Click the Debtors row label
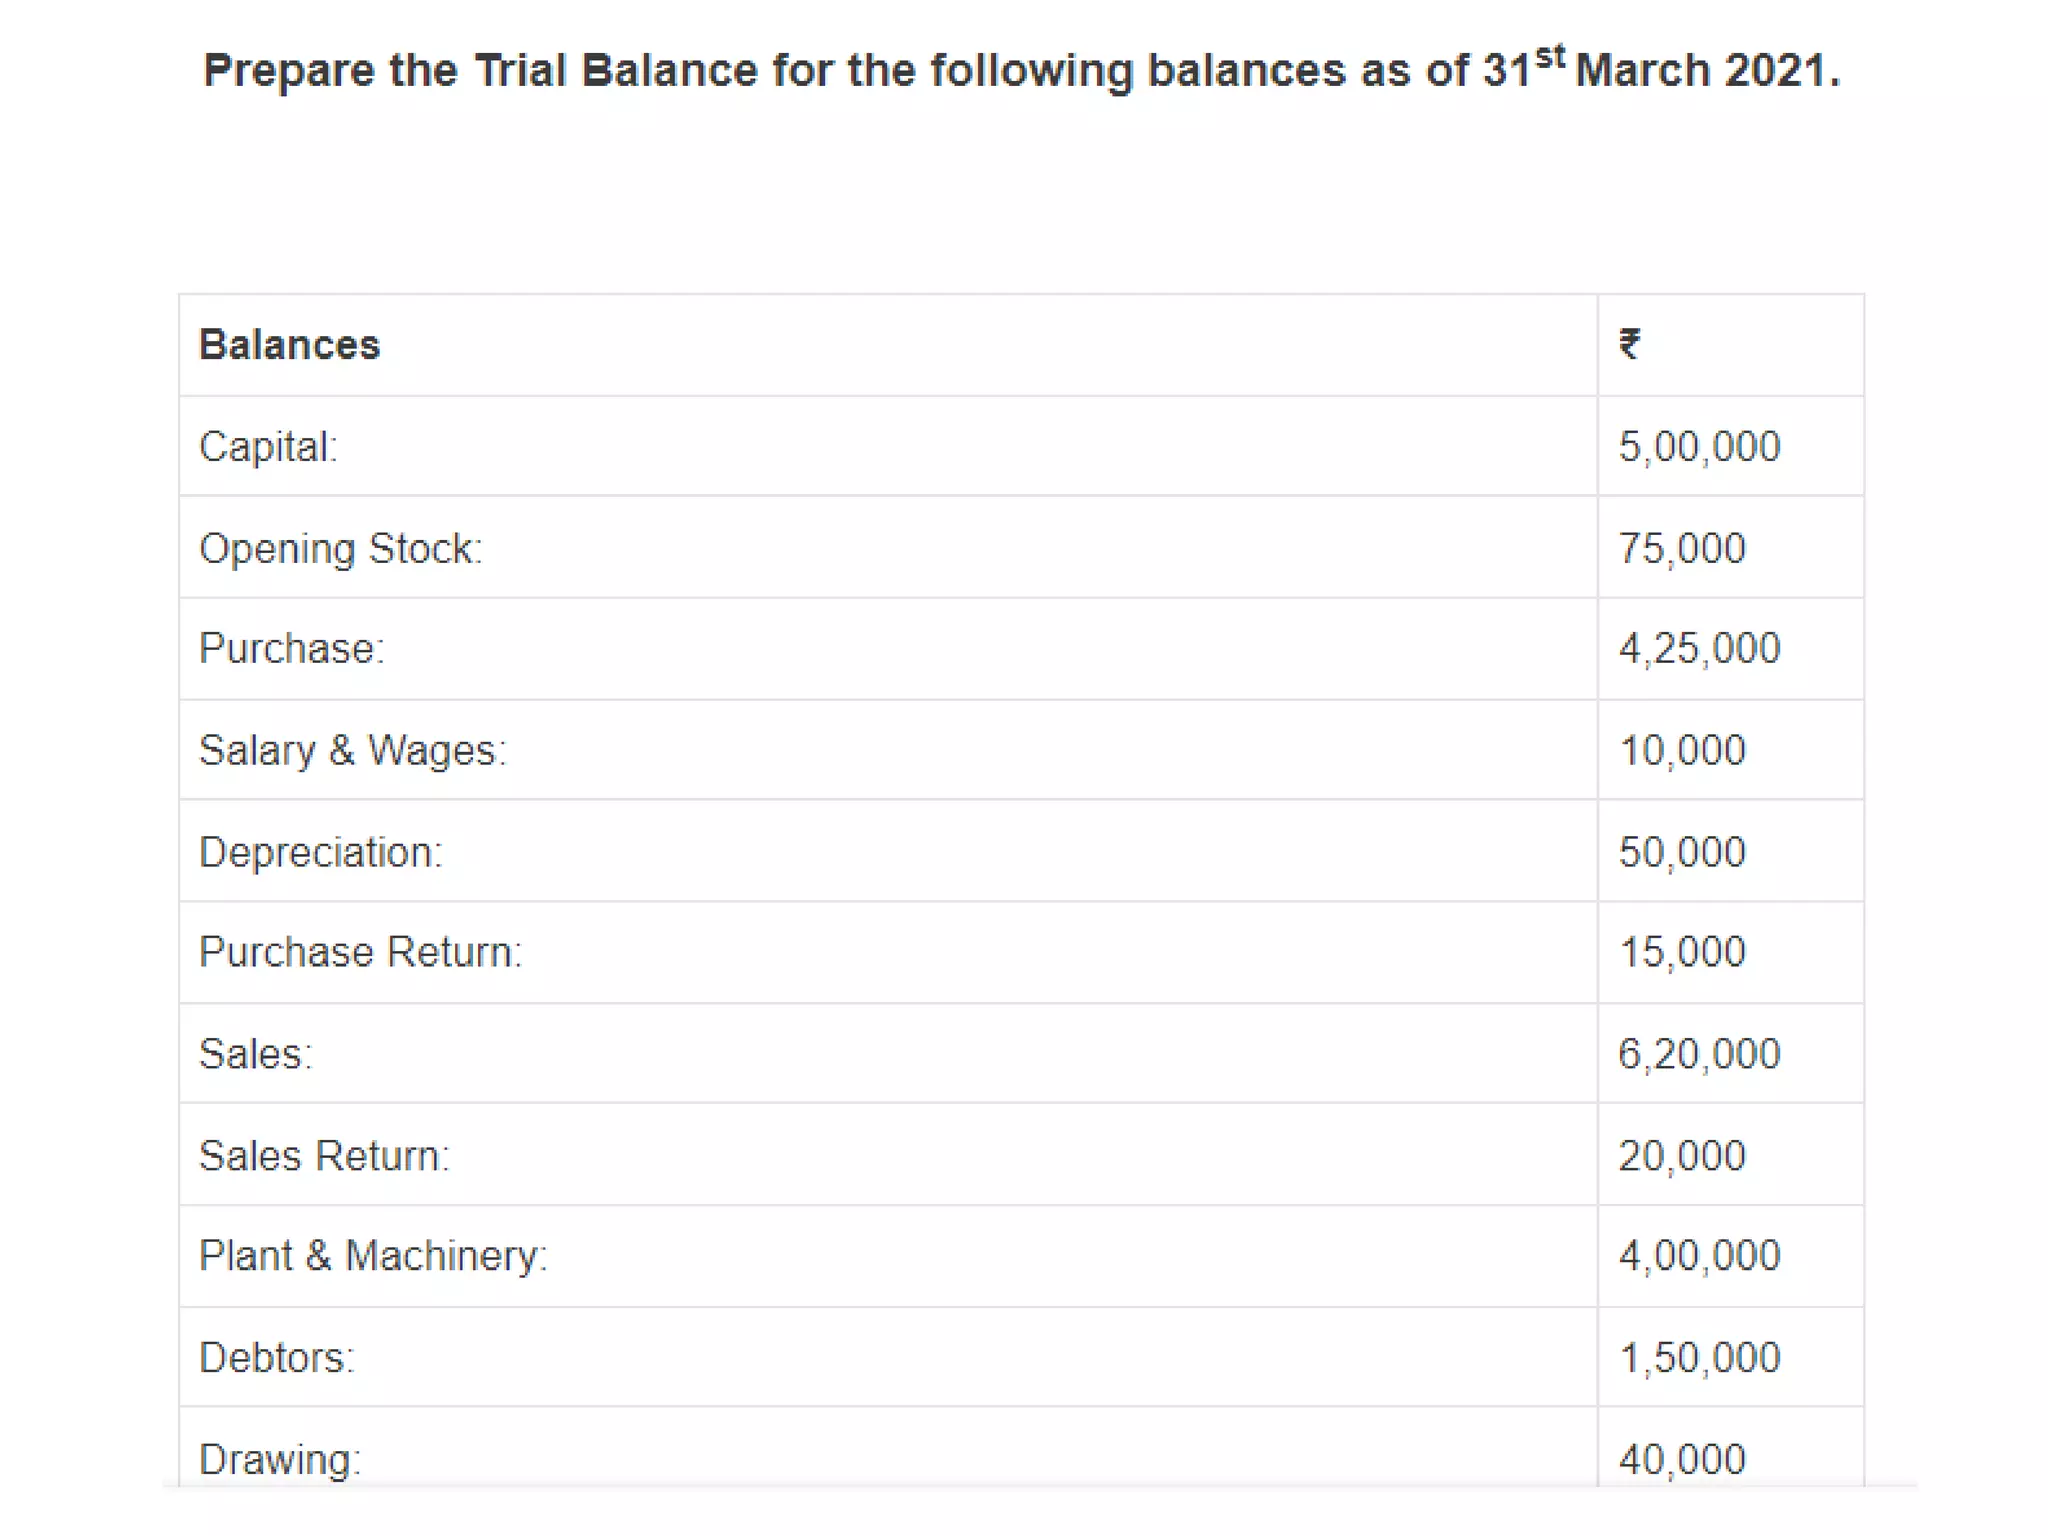The height and width of the screenshot is (1536, 2048). tap(277, 1359)
